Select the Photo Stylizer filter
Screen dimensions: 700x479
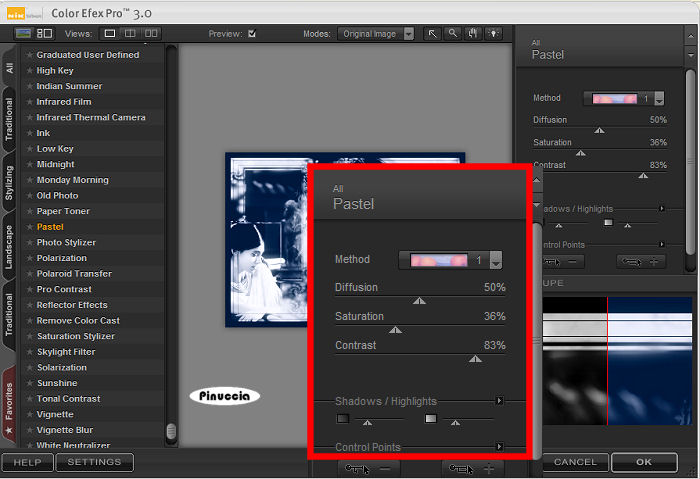click(67, 242)
